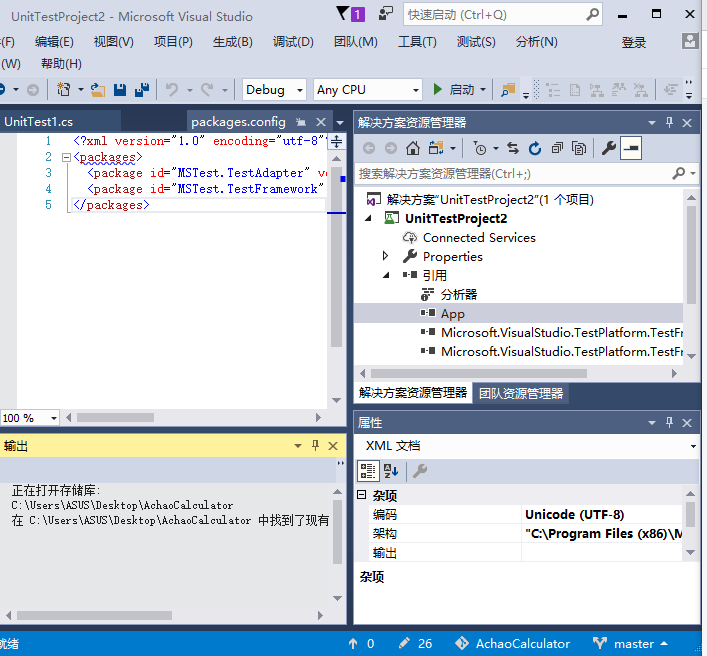Click the Save toolbar icon
Viewport: 707px width, 656px height.
click(120, 90)
